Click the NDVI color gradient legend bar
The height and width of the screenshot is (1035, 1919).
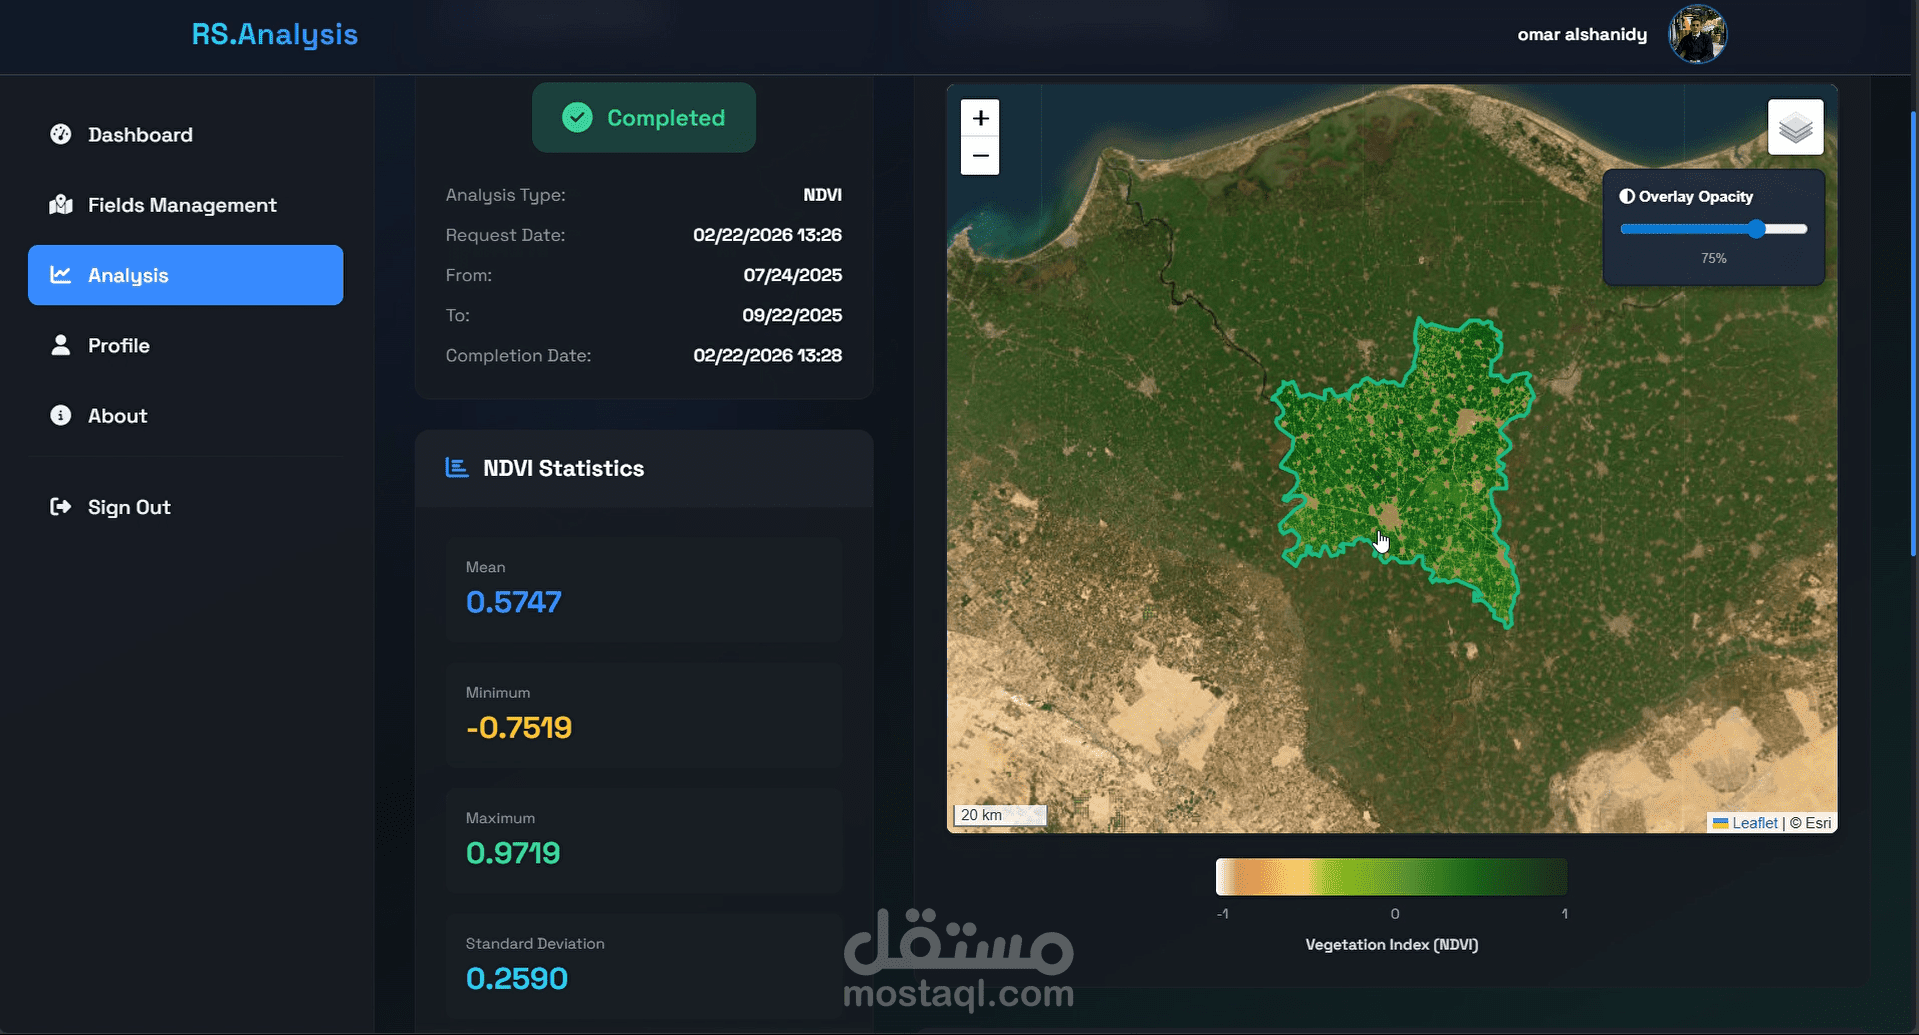tap(1391, 877)
